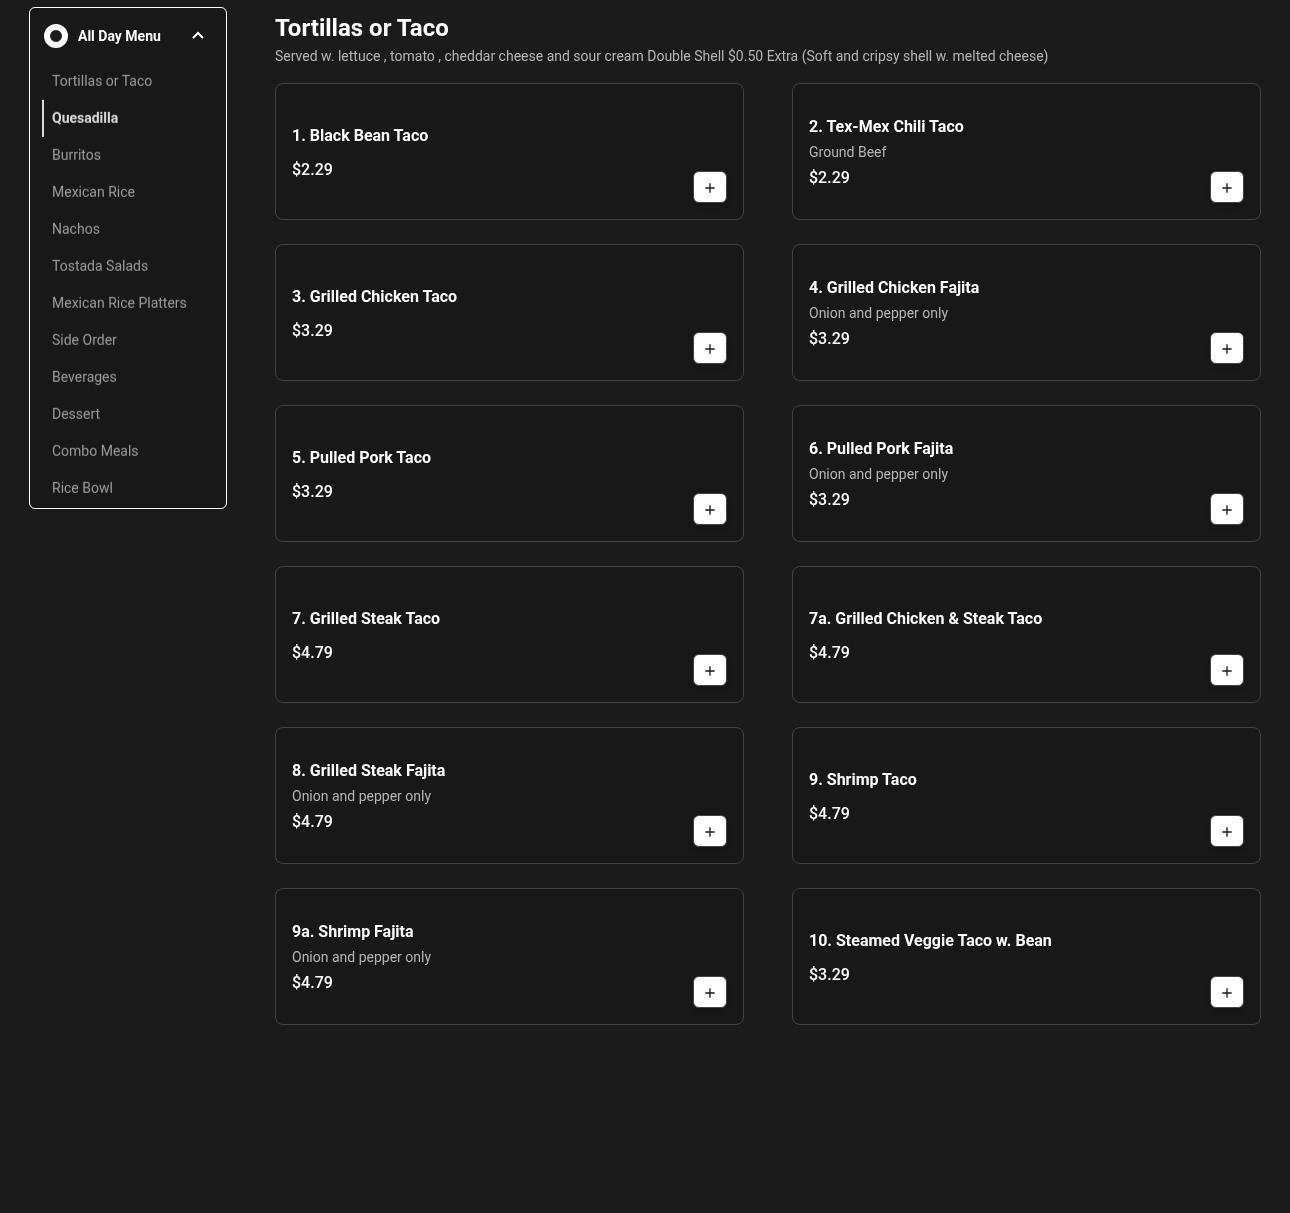The image size is (1290, 1213).
Task: Open the 7. Grilled Steak Taco title
Action: (x=366, y=619)
